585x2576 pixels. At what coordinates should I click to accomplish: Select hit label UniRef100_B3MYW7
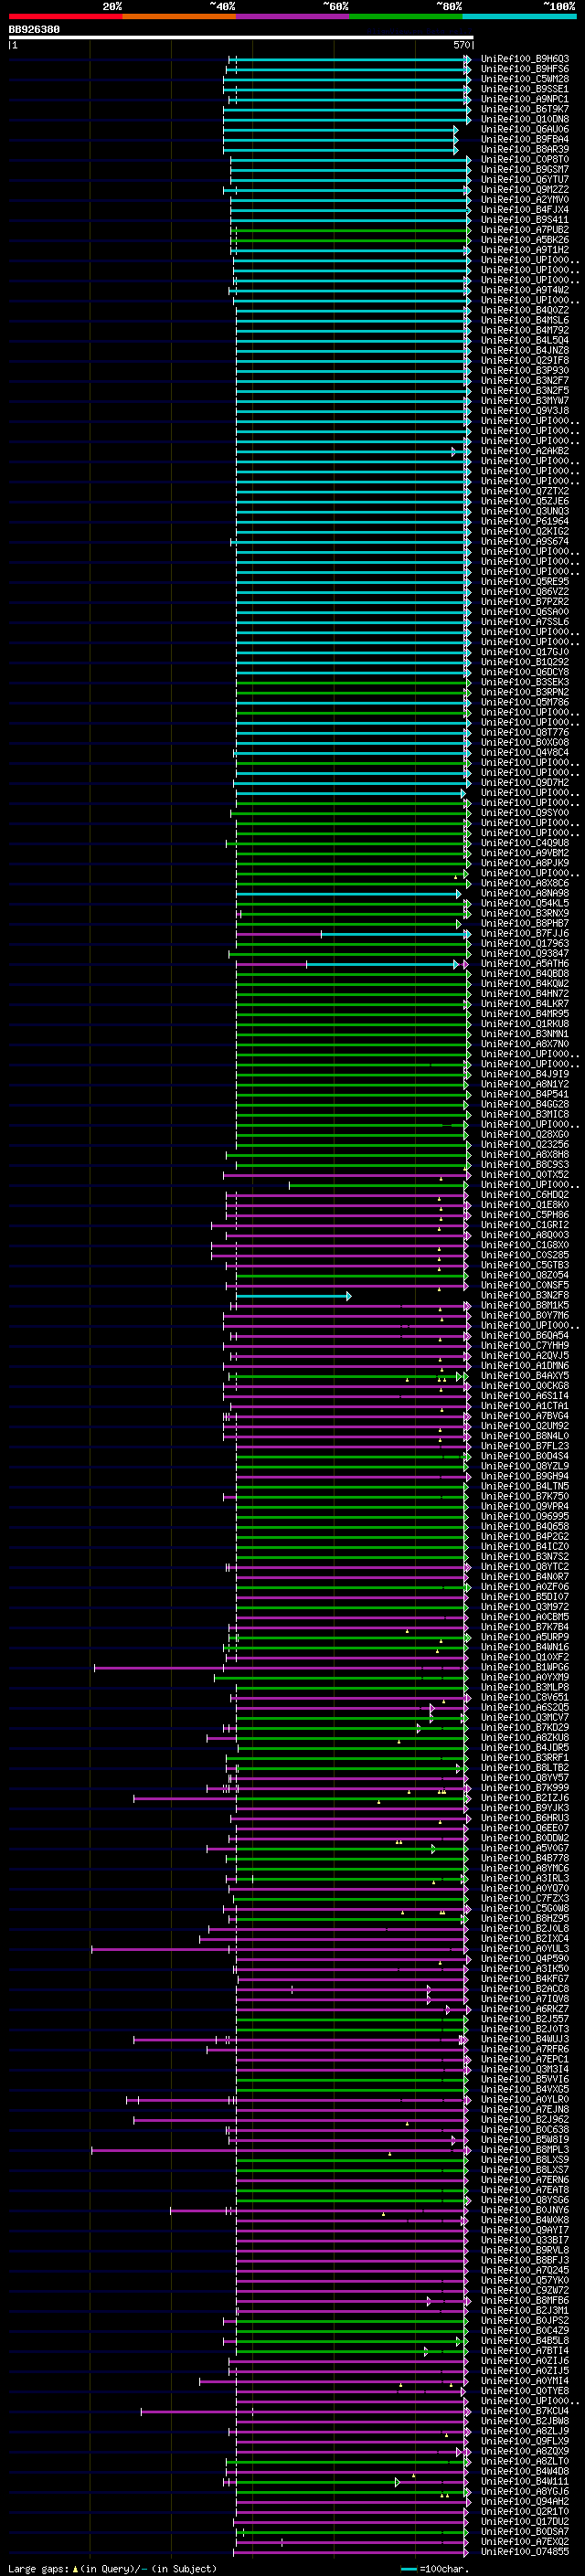[525, 400]
